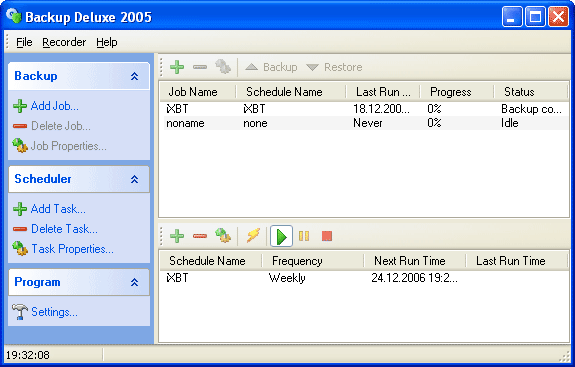Click the Delete Job minus icon in sidebar

[20, 126]
